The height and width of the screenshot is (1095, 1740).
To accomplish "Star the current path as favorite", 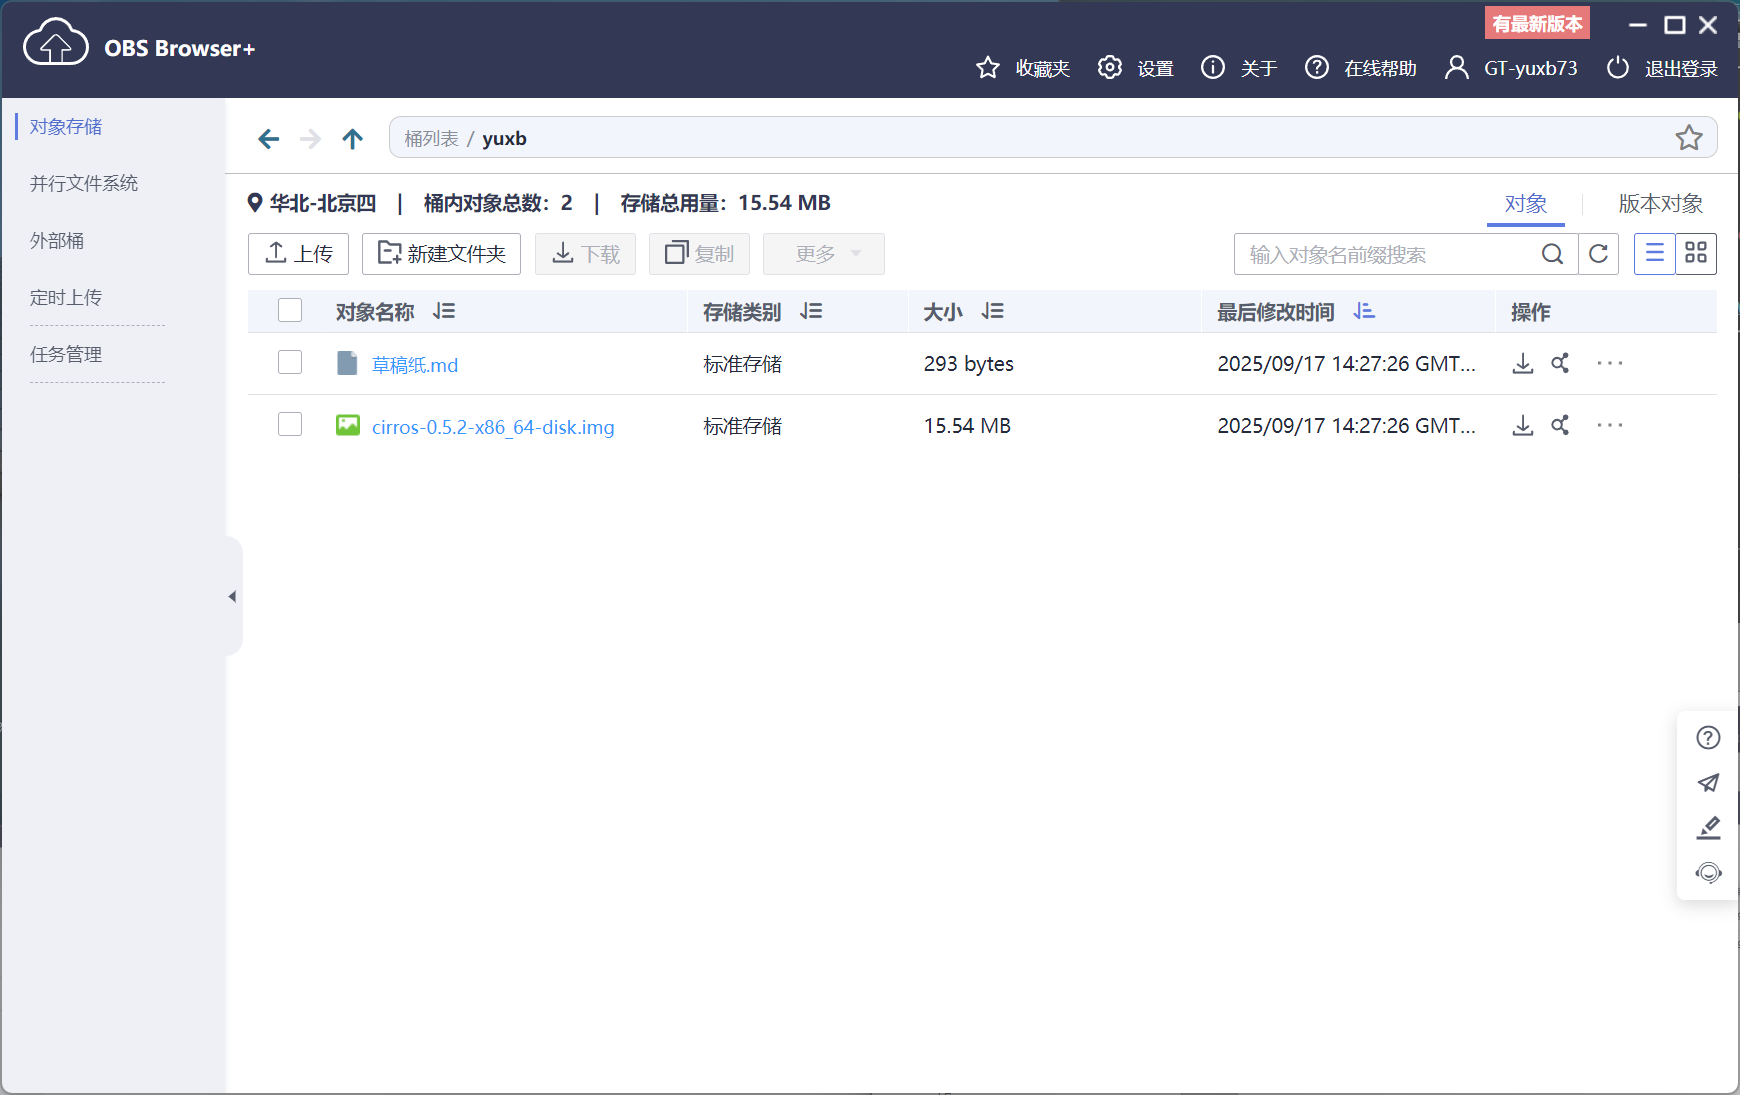I will pyautogui.click(x=1689, y=138).
